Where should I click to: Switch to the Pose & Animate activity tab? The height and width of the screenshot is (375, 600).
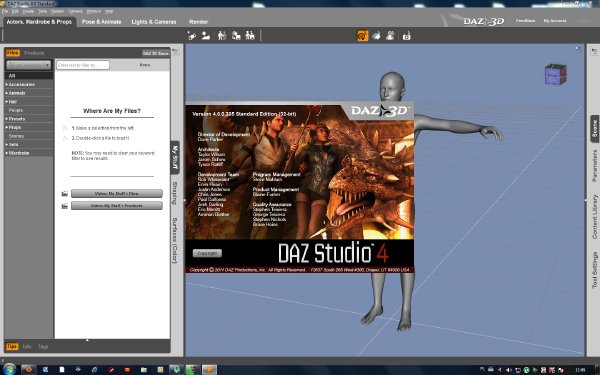tap(101, 22)
